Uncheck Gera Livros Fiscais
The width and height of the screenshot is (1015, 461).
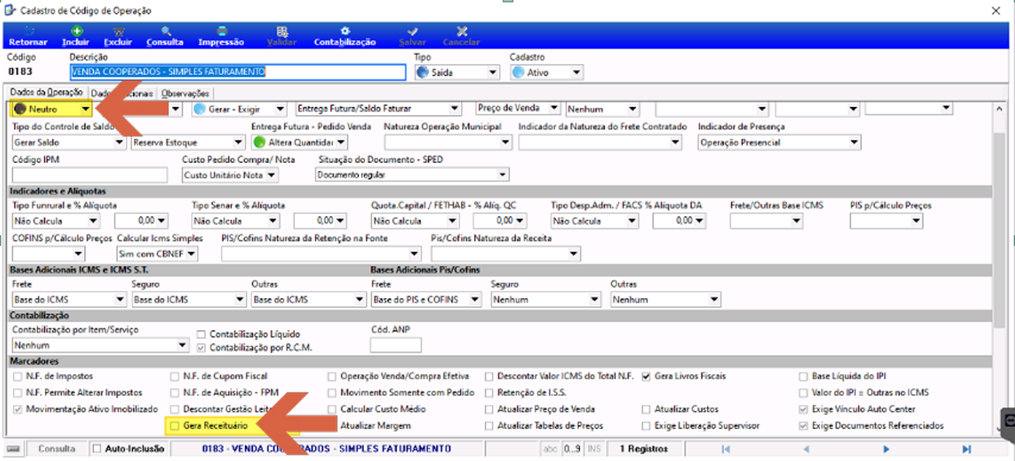pyautogui.click(x=646, y=376)
